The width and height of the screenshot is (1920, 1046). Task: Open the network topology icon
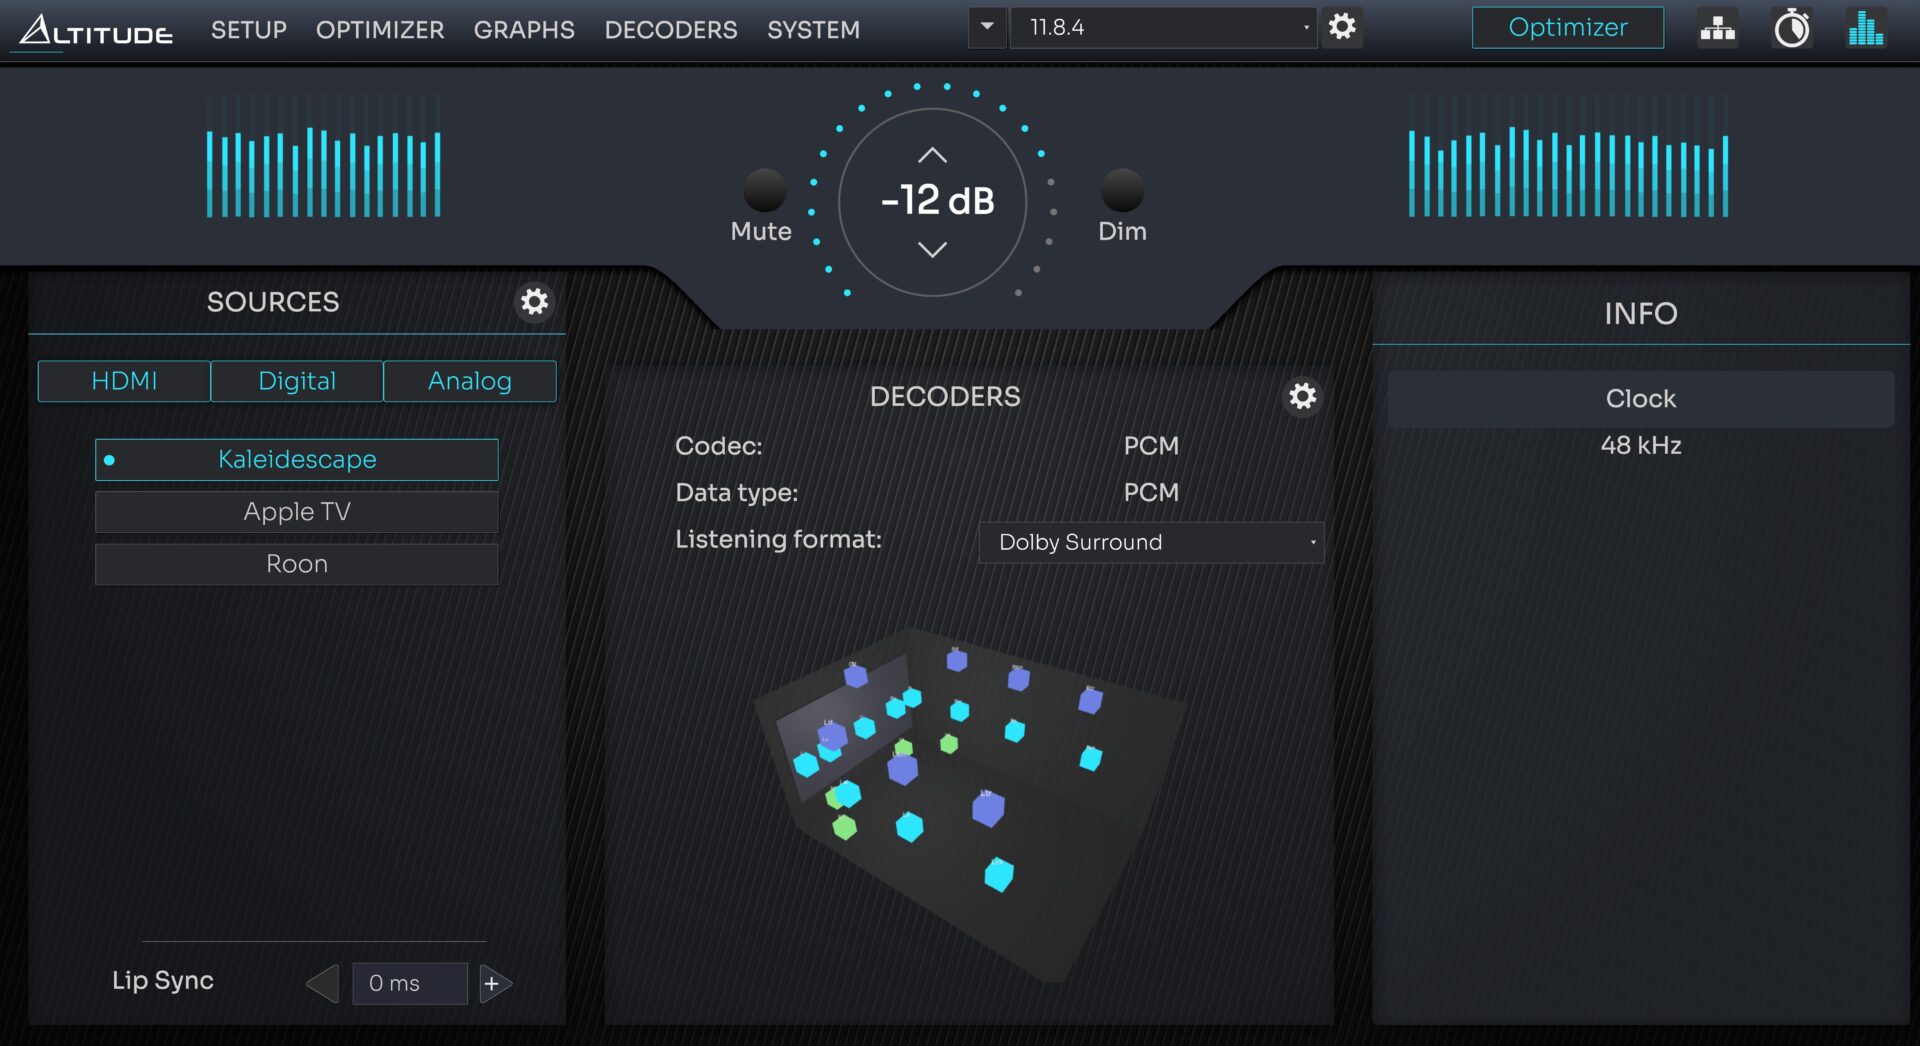click(x=1717, y=29)
